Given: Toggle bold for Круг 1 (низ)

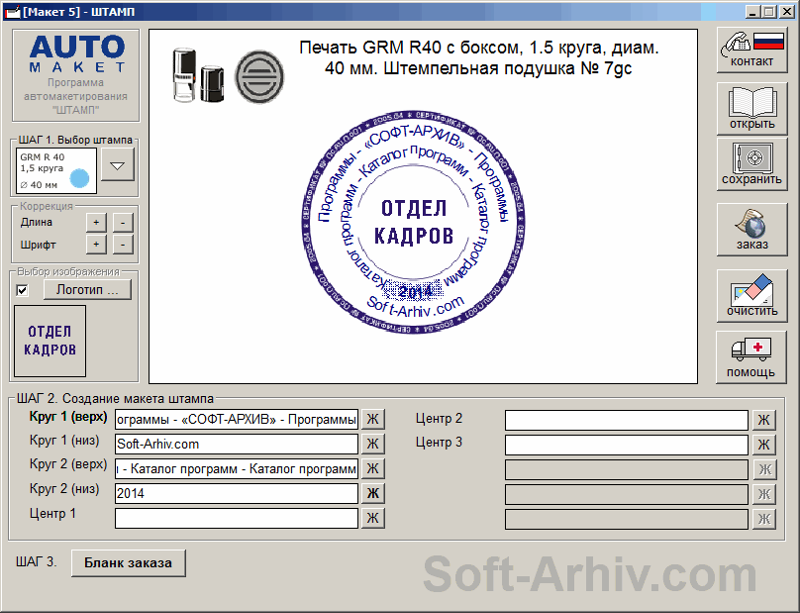Looking at the screenshot, I should [x=373, y=444].
